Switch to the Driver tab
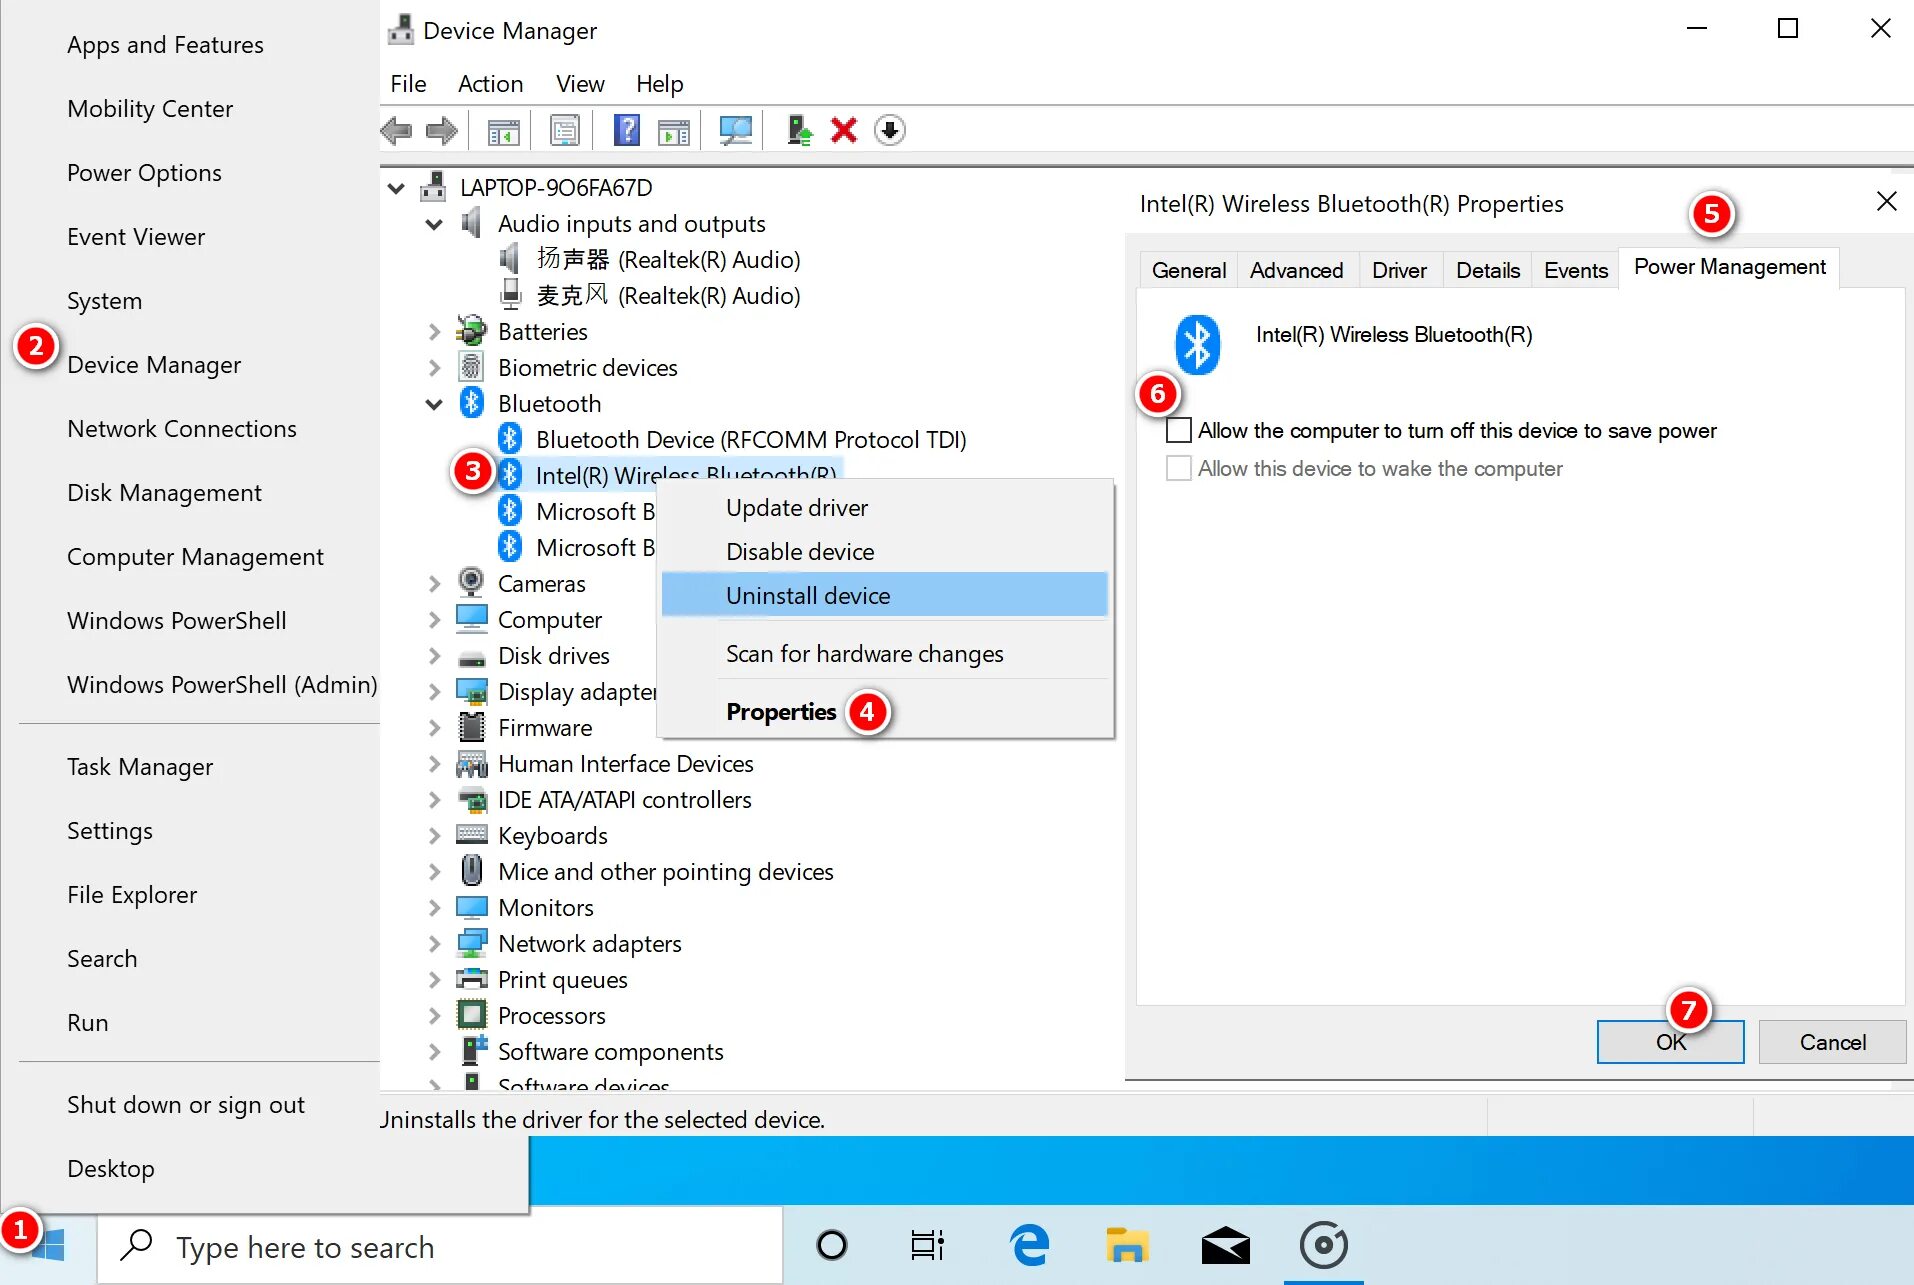Viewport: 1914px width, 1285px height. tap(1399, 270)
